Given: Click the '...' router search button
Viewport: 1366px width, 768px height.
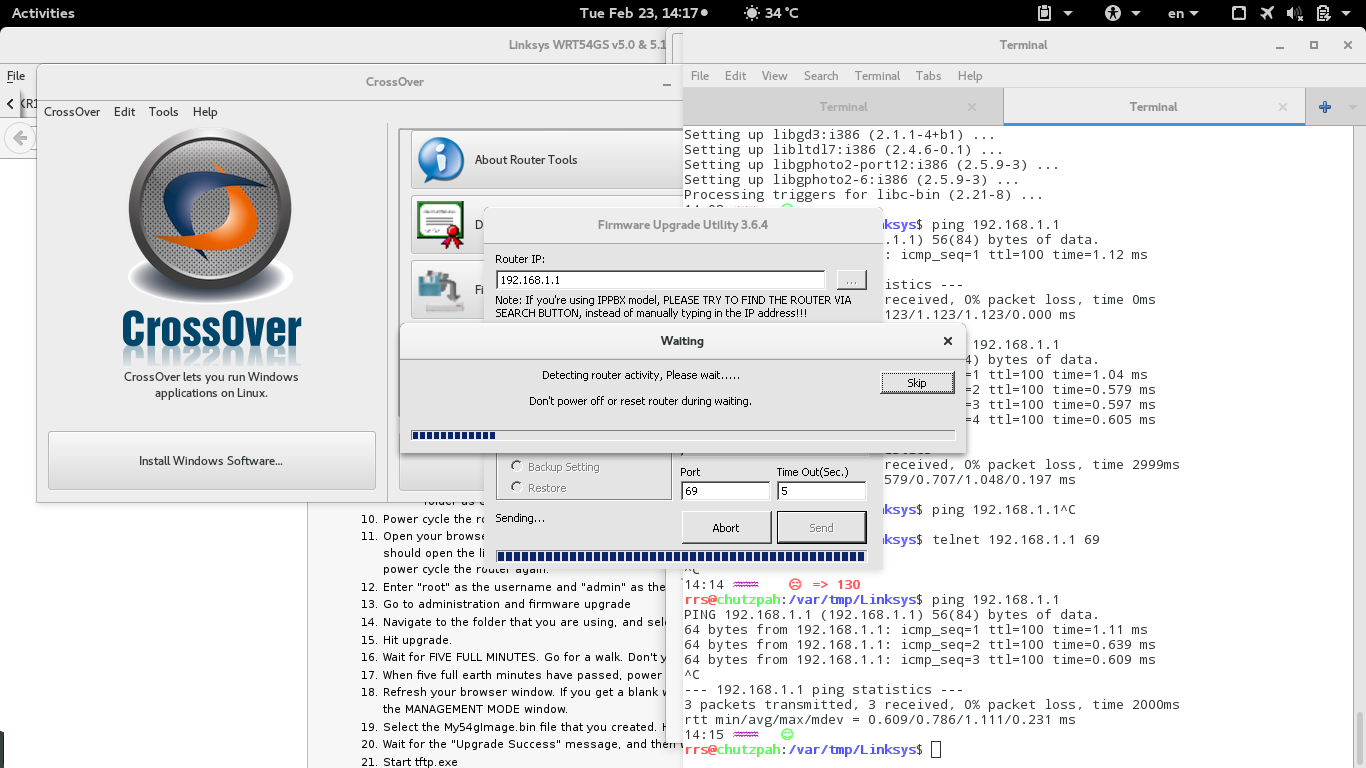Looking at the screenshot, I should pos(851,280).
